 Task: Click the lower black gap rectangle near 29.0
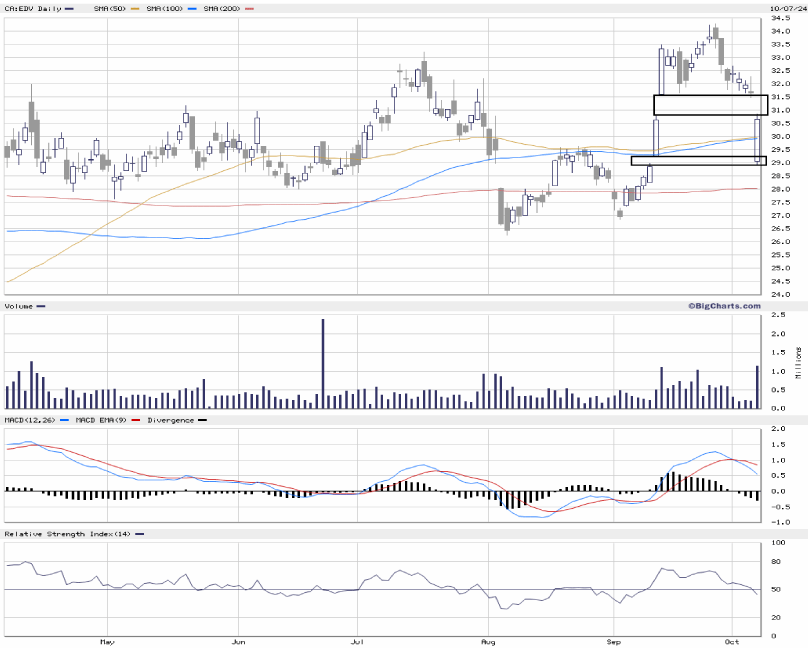pyautogui.click(x=698, y=160)
